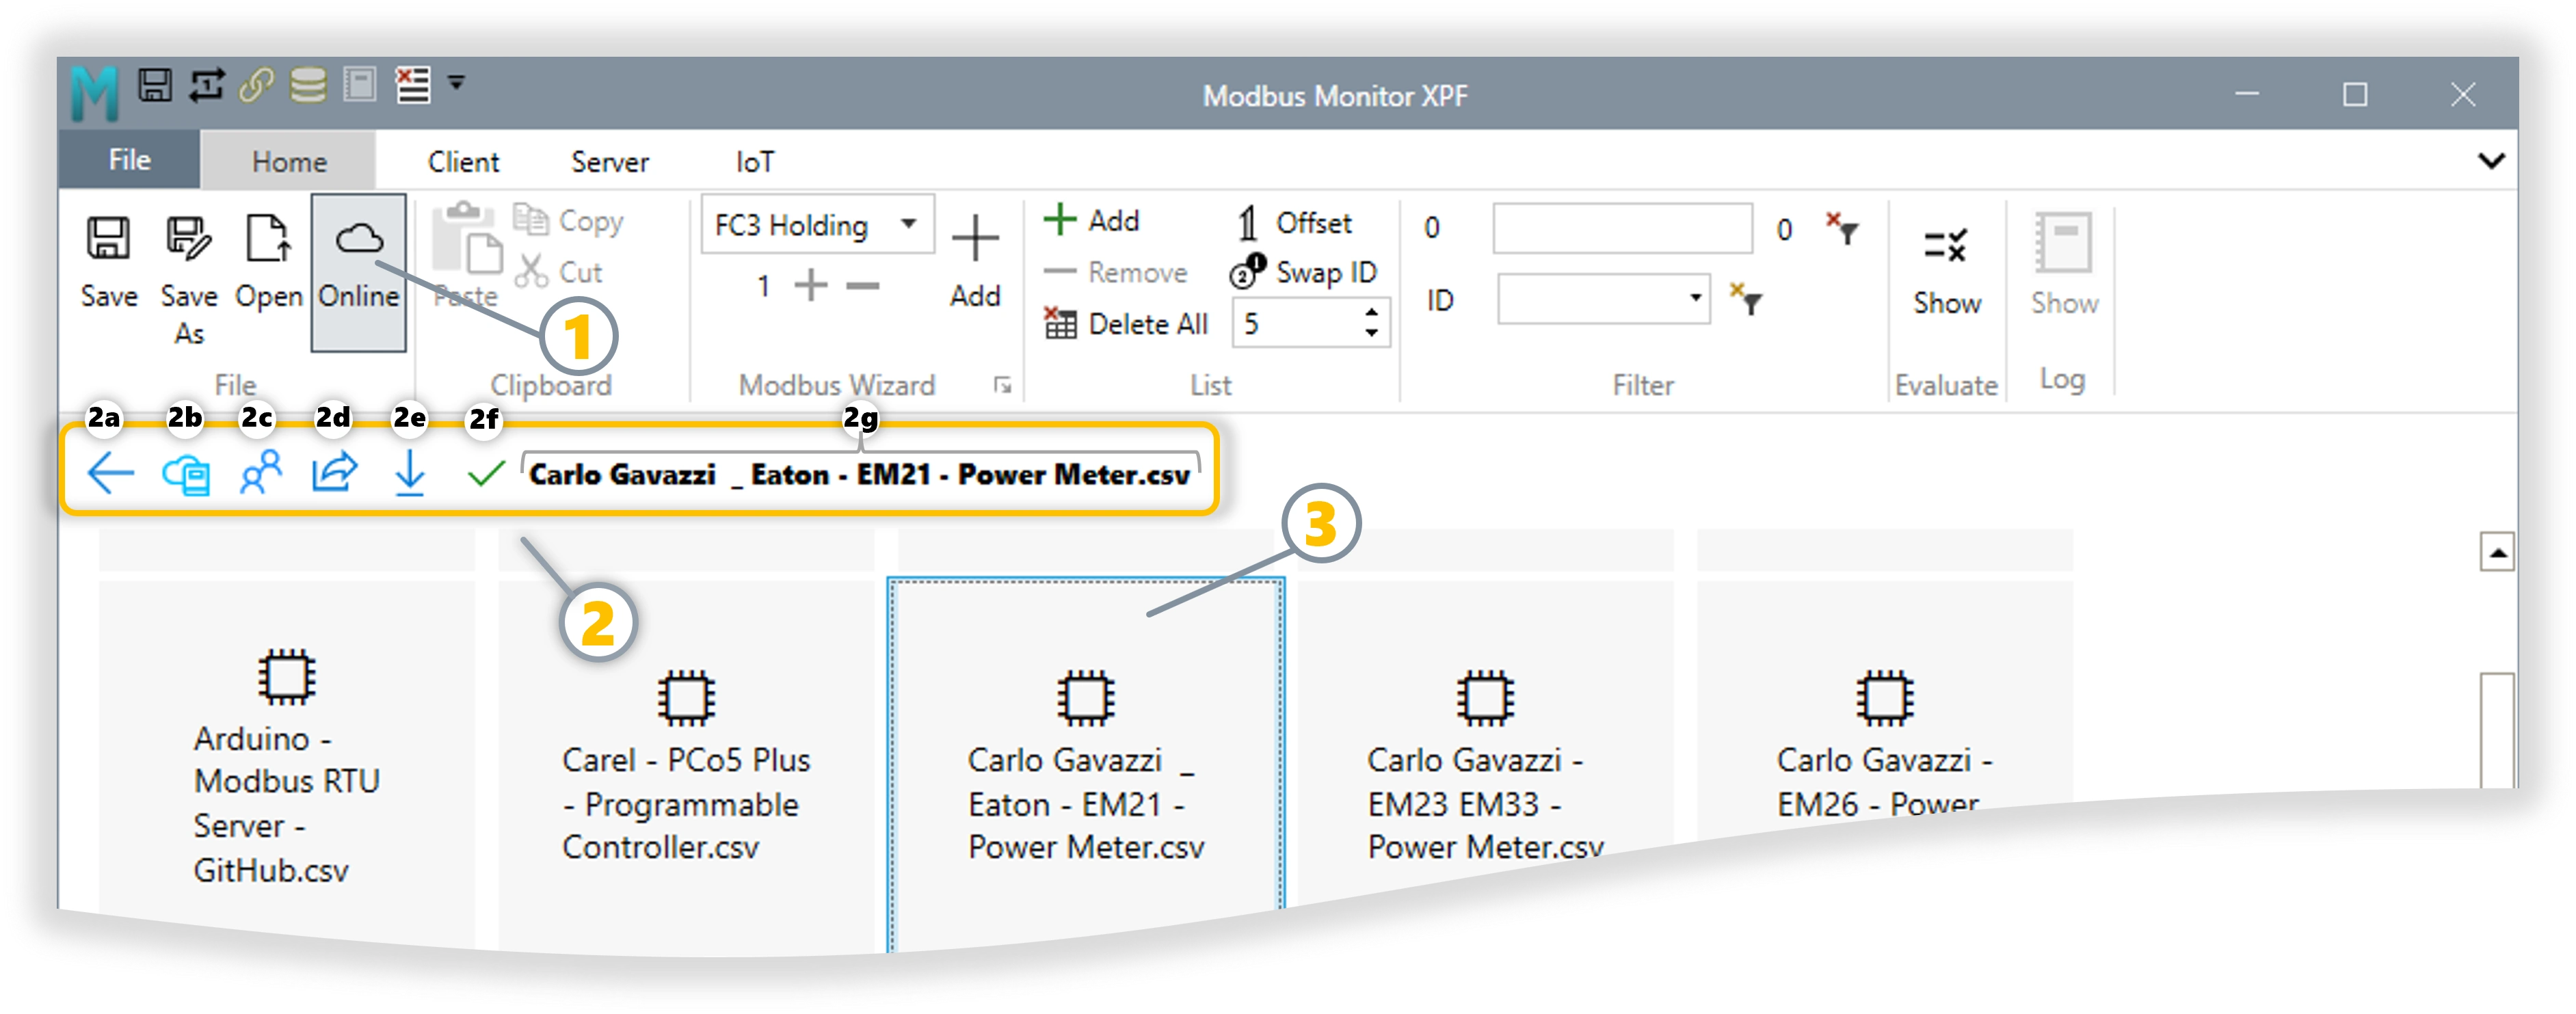Click the download arrow icon in online toolbar

click(x=409, y=472)
